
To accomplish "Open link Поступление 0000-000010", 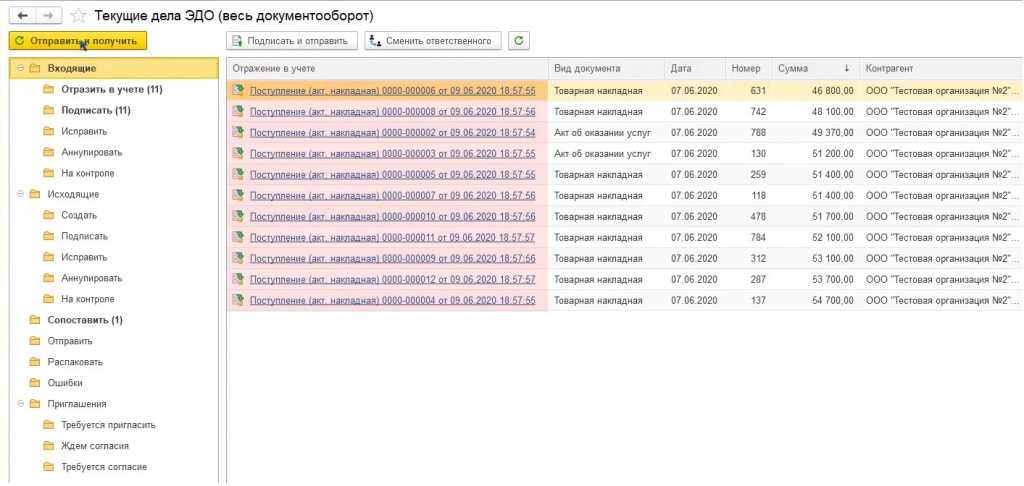I will click(x=392, y=216).
